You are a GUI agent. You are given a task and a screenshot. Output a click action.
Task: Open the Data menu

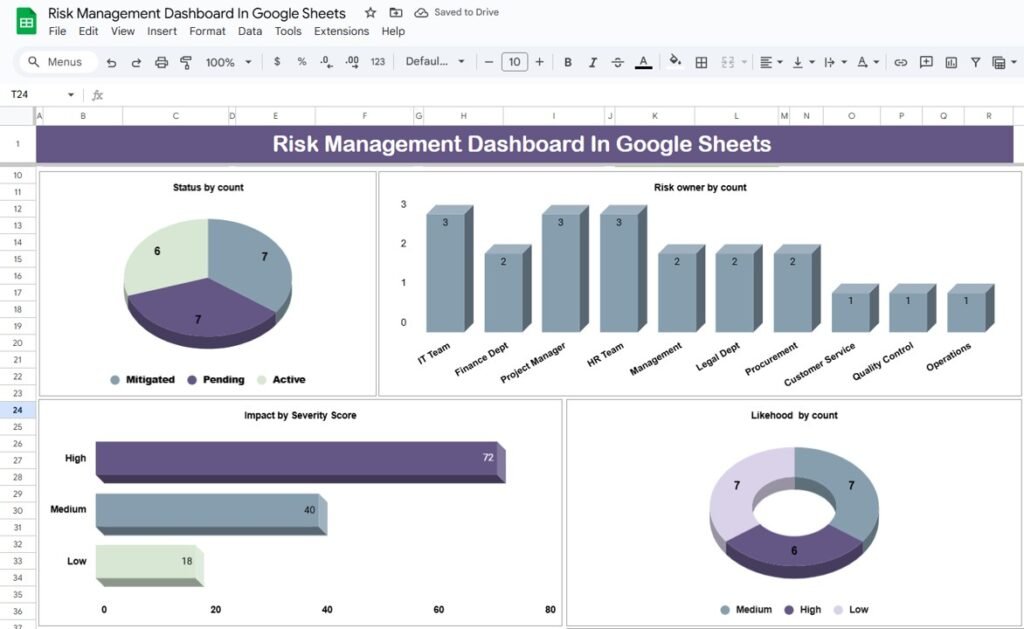point(249,31)
